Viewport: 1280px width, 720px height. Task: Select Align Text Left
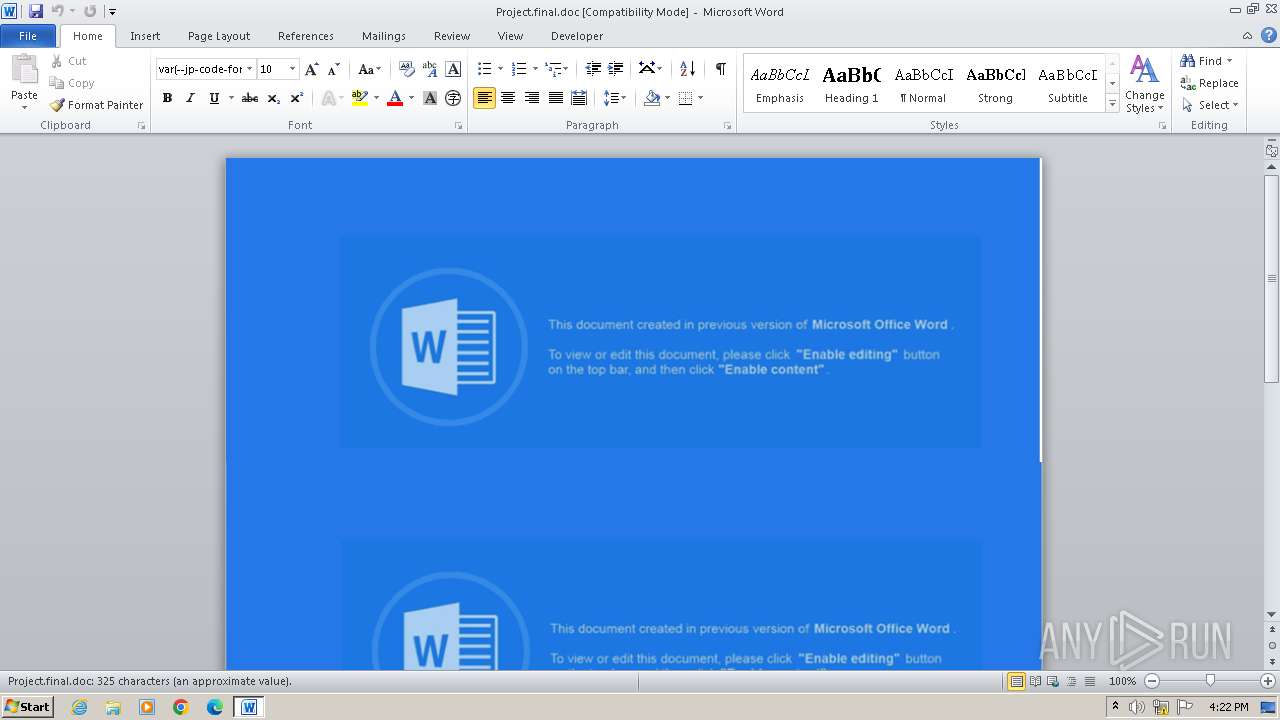(484, 98)
